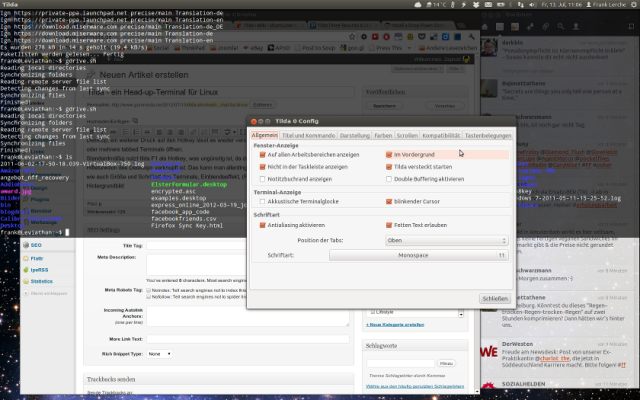Click the 'Trackbacks senden' panel header
Image resolution: width=640 pixels, height=400 pixels.
coord(218,379)
